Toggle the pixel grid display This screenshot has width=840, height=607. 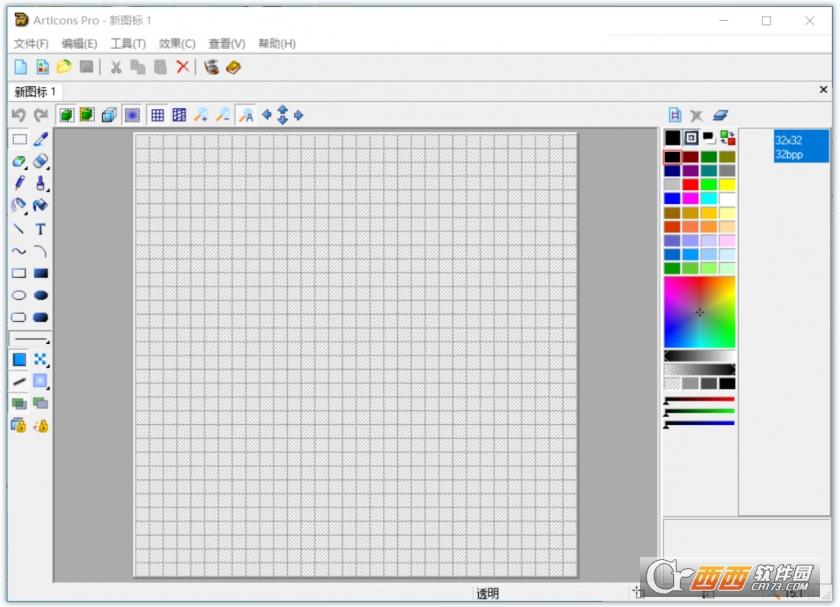click(x=157, y=115)
